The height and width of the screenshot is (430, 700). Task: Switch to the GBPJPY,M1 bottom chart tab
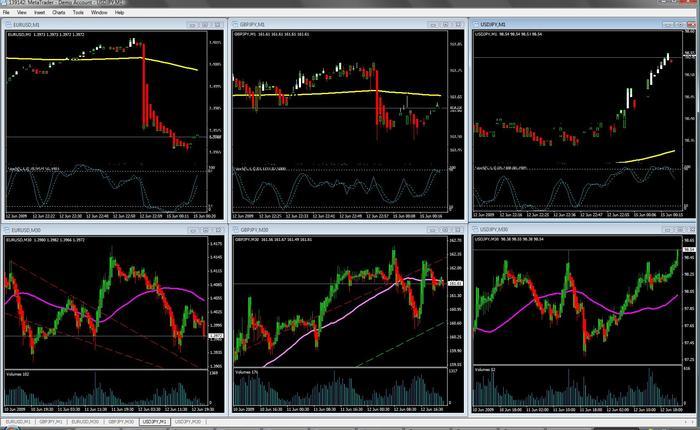pos(50,422)
